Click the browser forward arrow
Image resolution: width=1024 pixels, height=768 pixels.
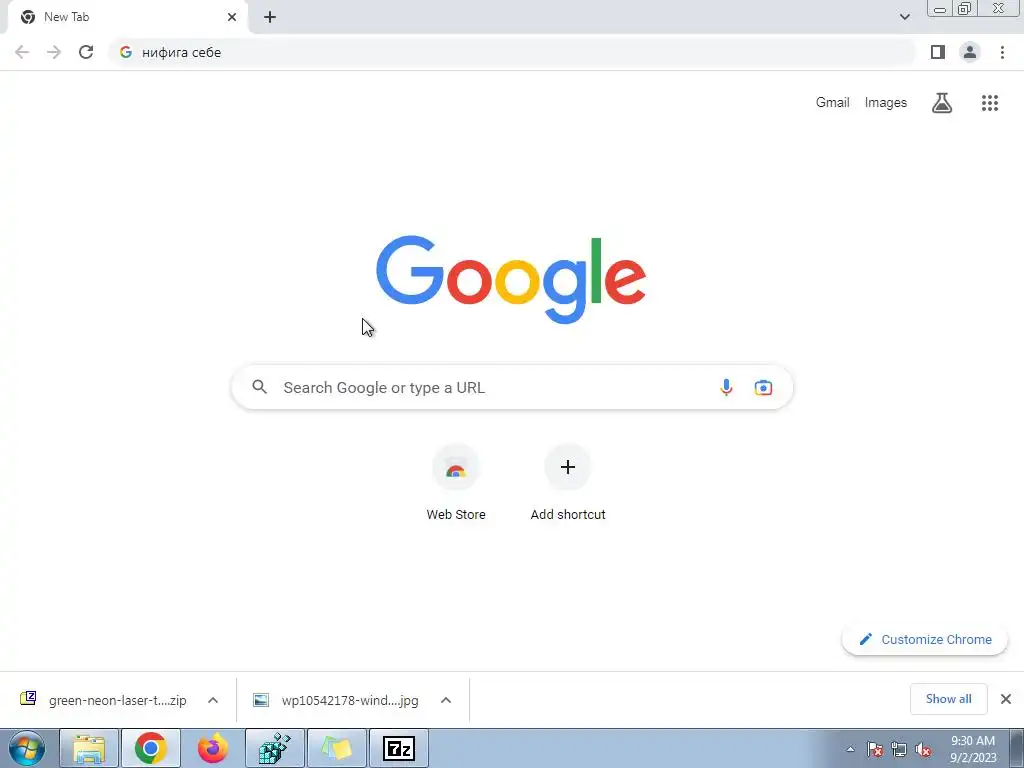[54, 52]
